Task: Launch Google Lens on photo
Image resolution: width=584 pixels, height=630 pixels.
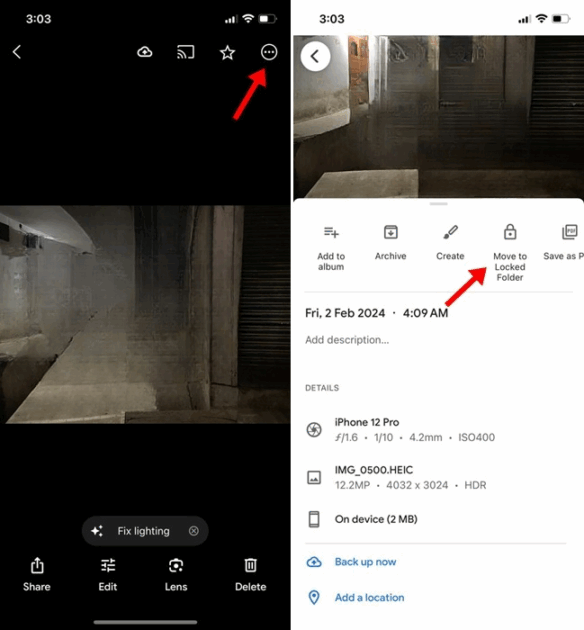Action: coord(176,574)
